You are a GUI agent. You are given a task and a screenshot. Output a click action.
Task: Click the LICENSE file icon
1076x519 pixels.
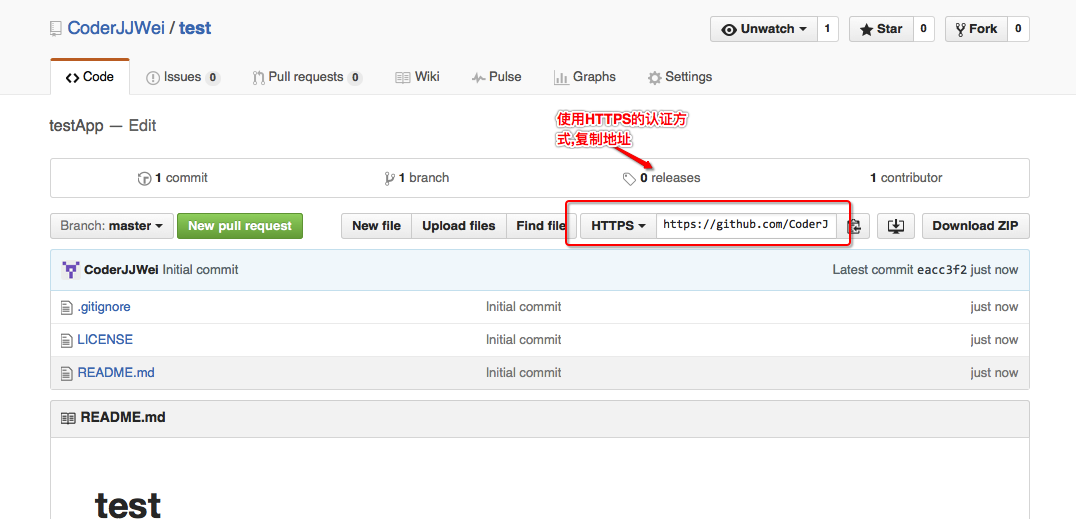67,341
